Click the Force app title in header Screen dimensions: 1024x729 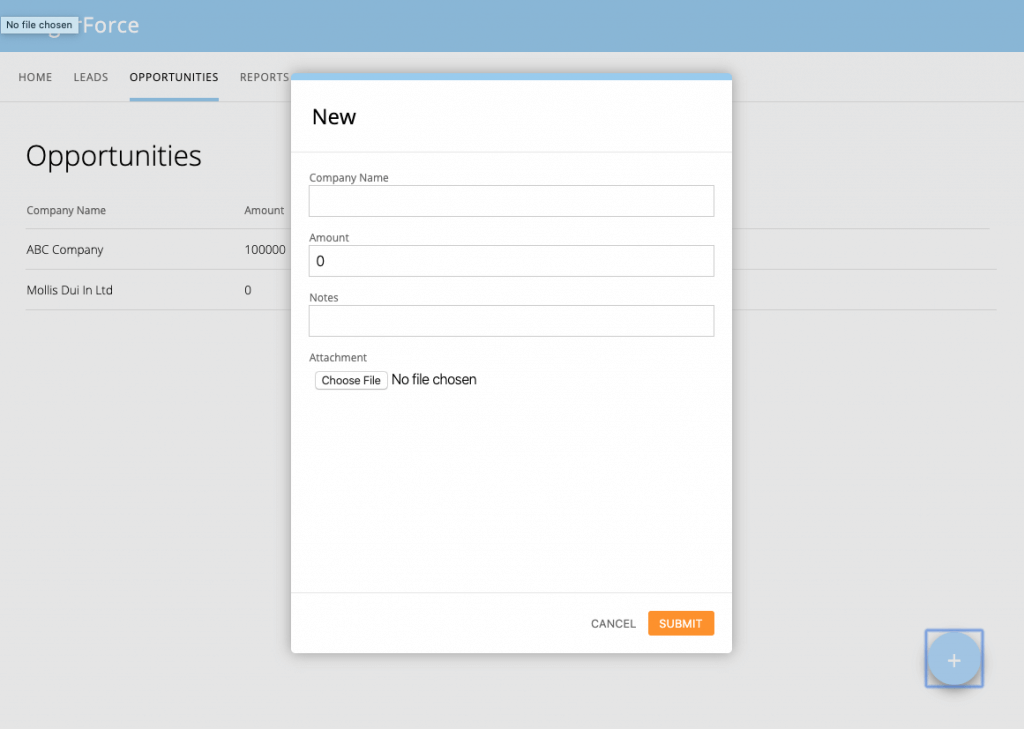point(110,25)
